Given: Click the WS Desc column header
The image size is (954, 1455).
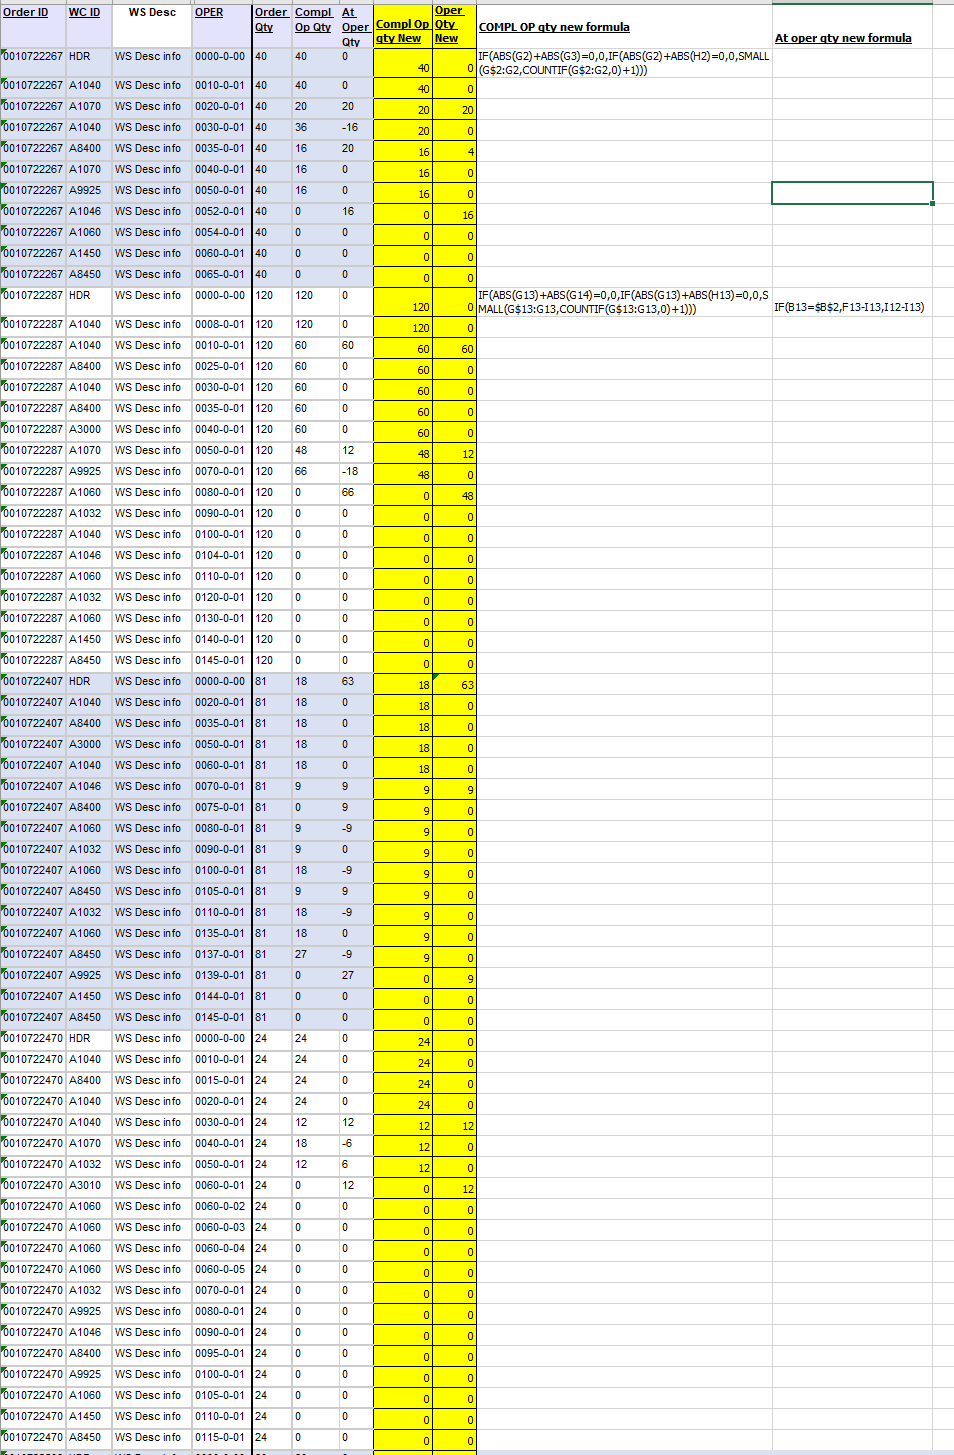Looking at the screenshot, I should point(151,25).
